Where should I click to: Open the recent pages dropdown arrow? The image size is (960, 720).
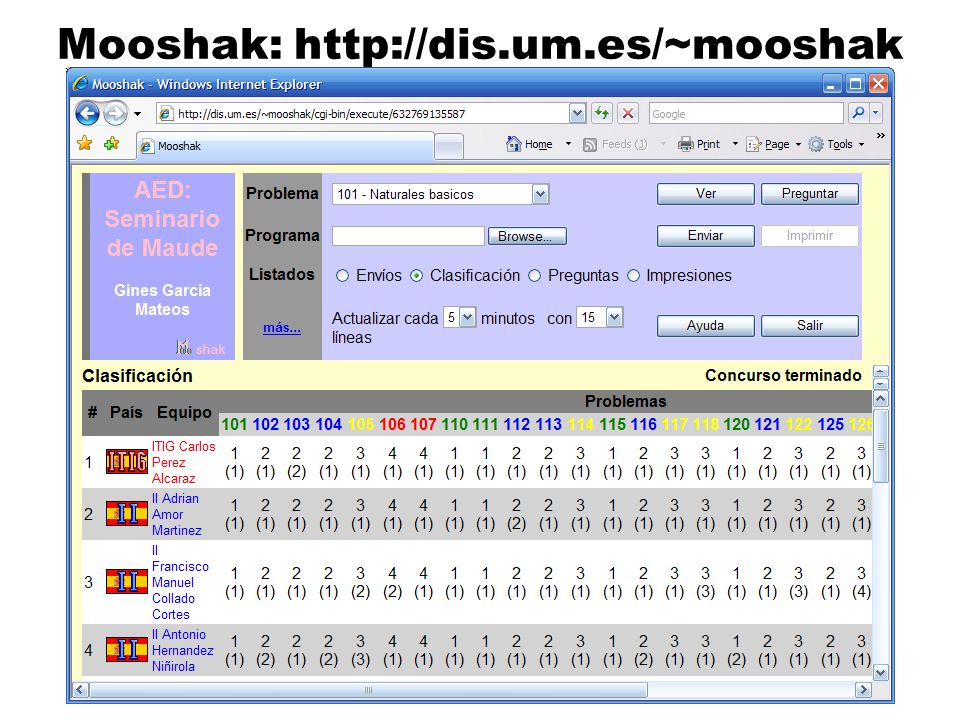coord(138,114)
